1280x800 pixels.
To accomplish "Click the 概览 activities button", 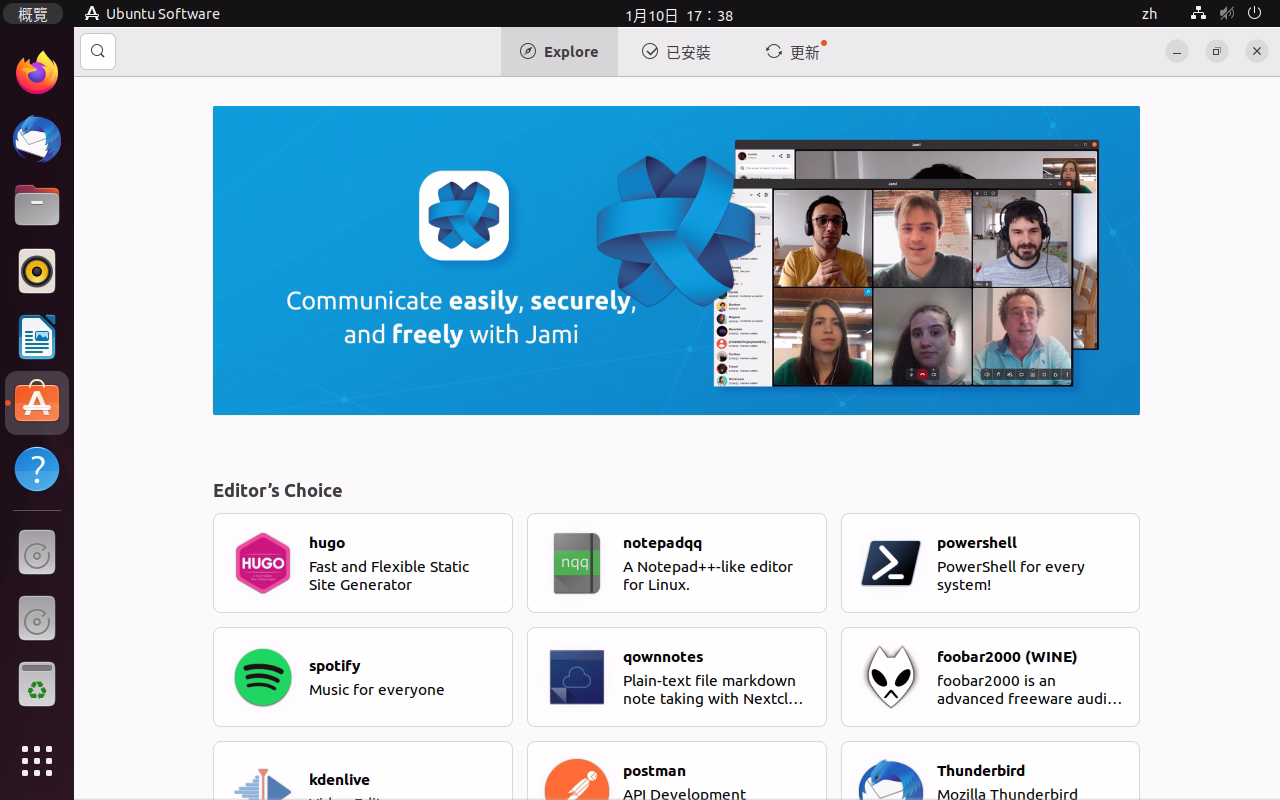I will (33, 14).
